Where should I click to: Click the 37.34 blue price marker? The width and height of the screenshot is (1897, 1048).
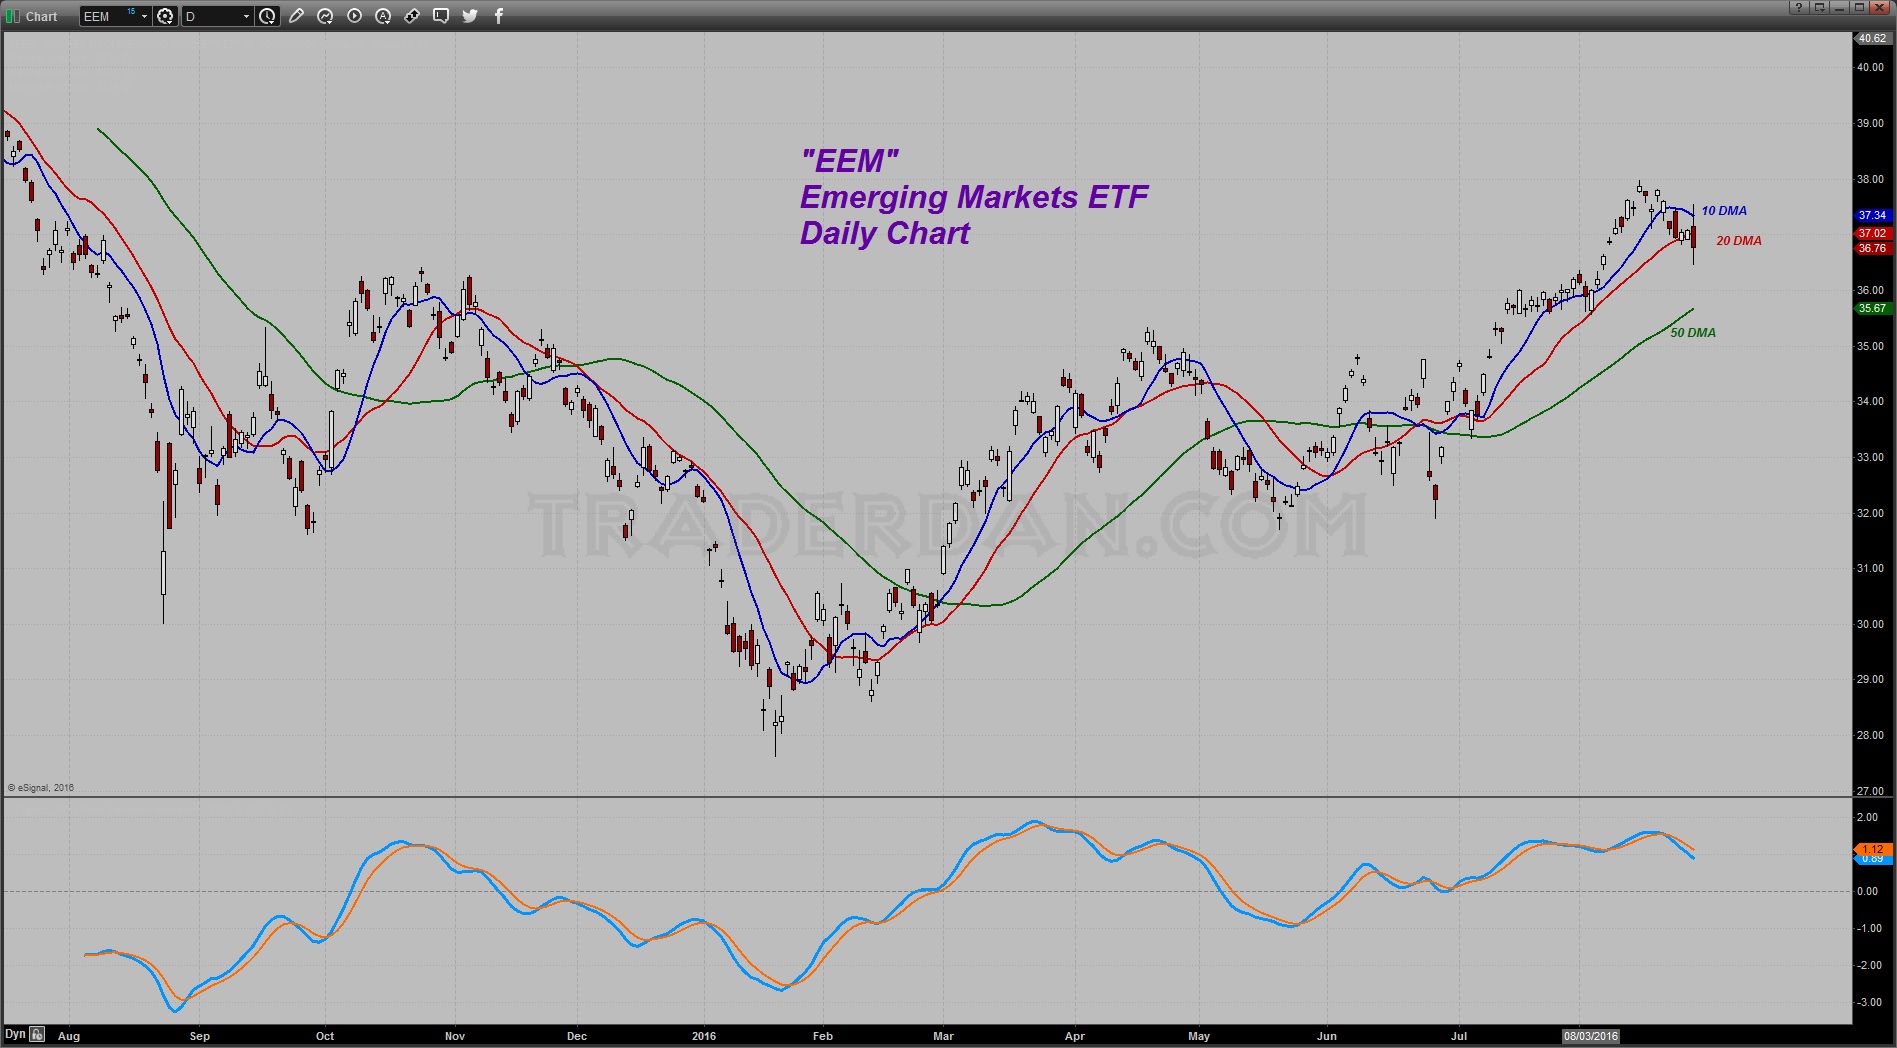pyautogui.click(x=1872, y=215)
